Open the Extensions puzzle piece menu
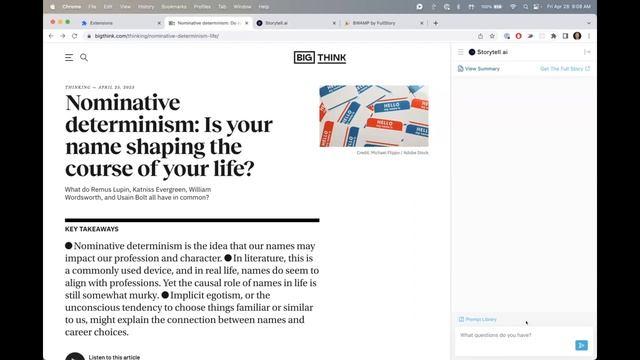This screenshot has width=640, height=360. pos(553,36)
